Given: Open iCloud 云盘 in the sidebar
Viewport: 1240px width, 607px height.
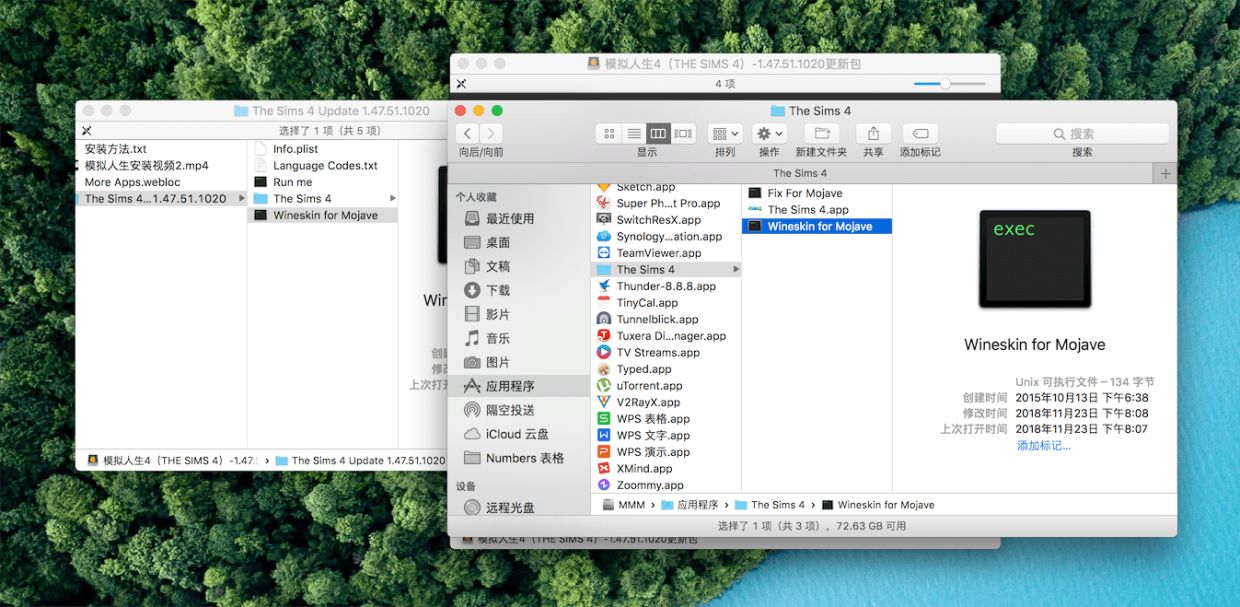Looking at the screenshot, I should click(517, 434).
